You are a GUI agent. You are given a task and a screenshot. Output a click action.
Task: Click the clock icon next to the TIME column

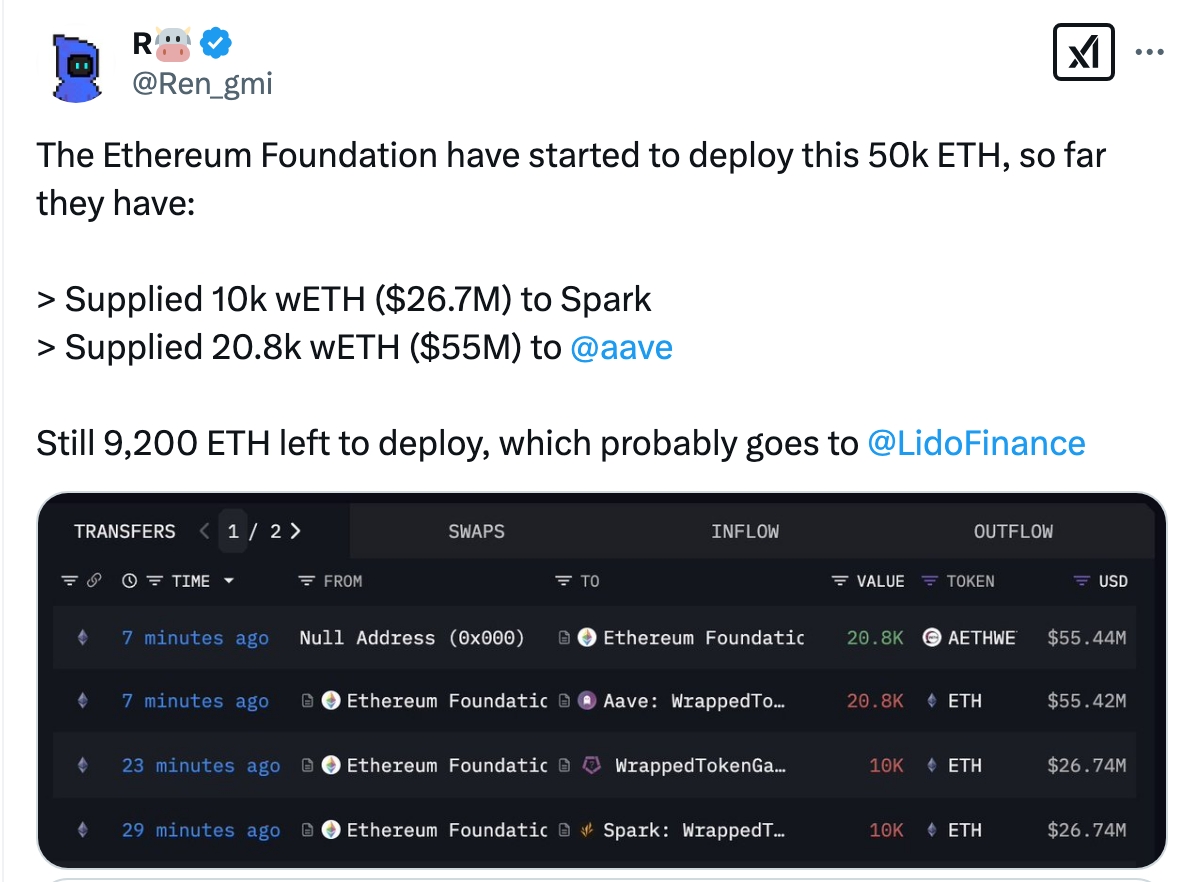coord(128,581)
